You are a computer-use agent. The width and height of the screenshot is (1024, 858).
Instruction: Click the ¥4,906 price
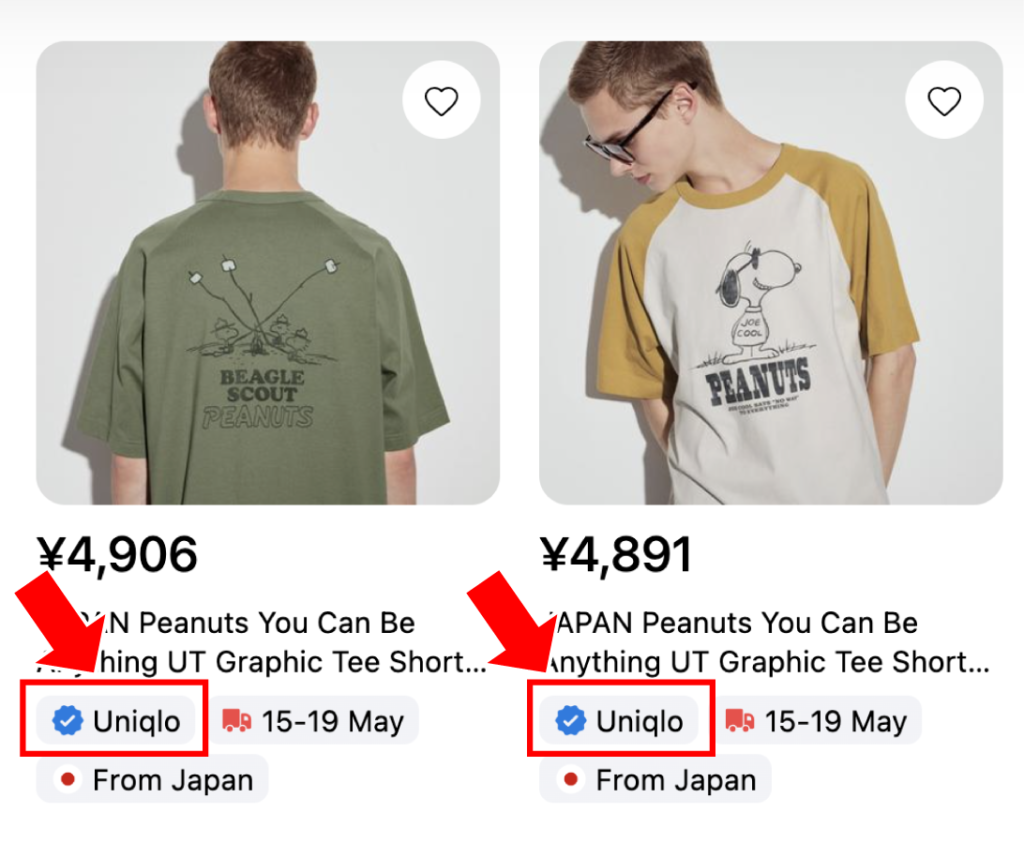(118, 554)
